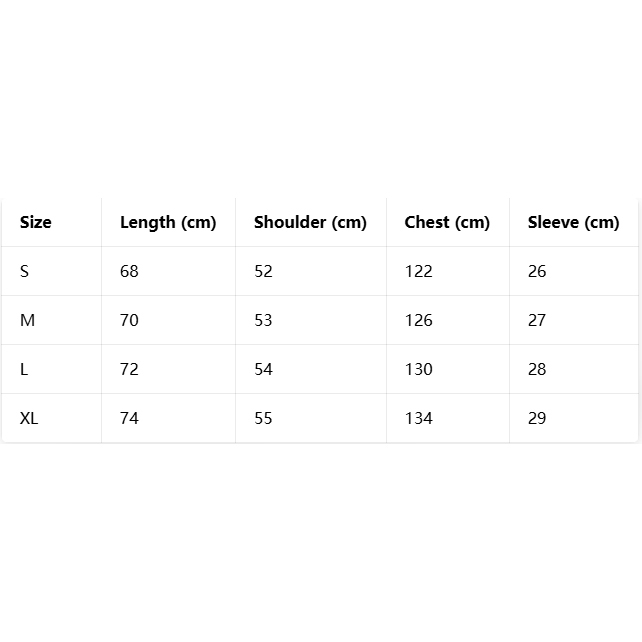Click the Chest (cm) column header
The height and width of the screenshot is (642, 642).
(447, 222)
